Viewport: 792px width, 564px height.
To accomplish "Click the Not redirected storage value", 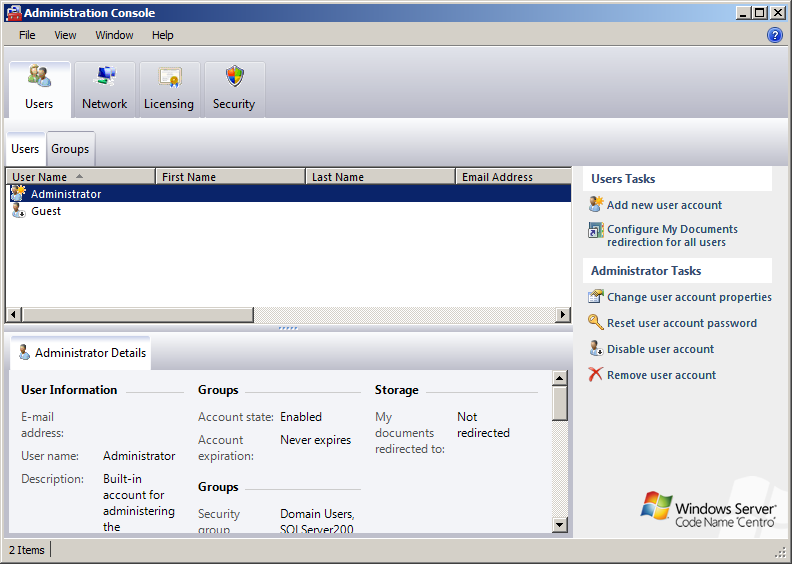I will (483, 425).
